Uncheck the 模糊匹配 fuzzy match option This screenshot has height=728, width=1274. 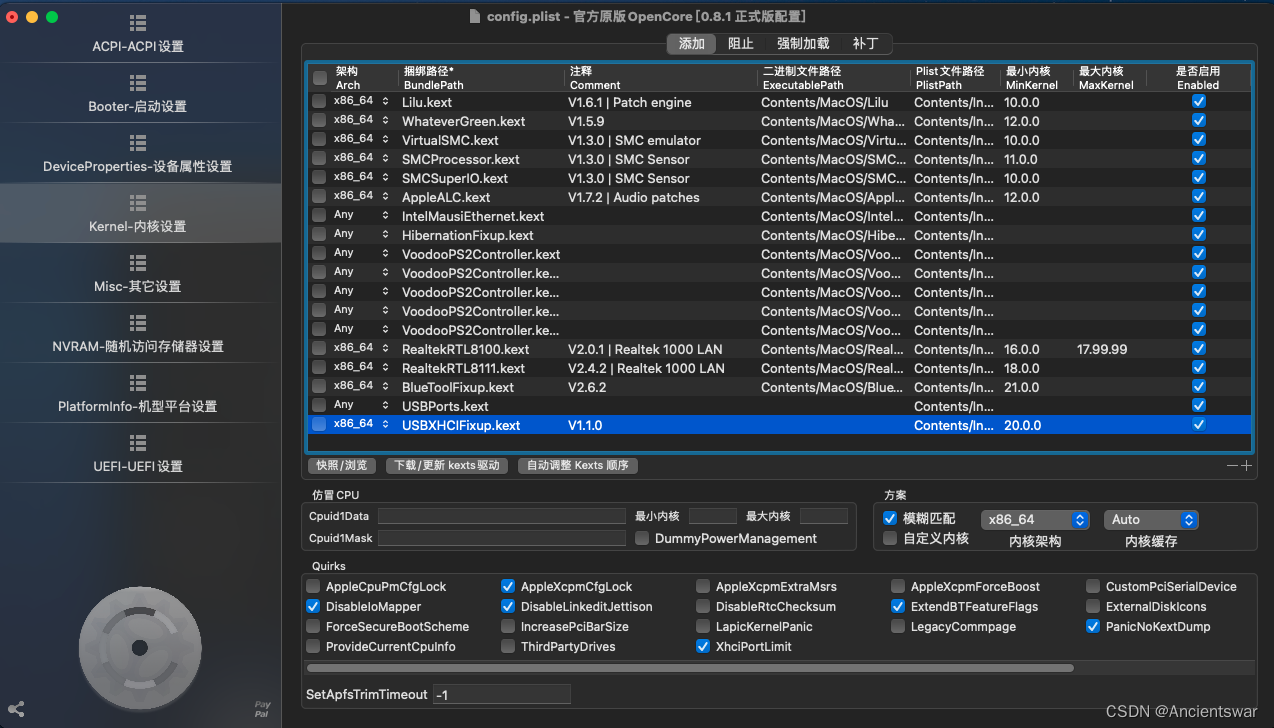tap(890, 518)
